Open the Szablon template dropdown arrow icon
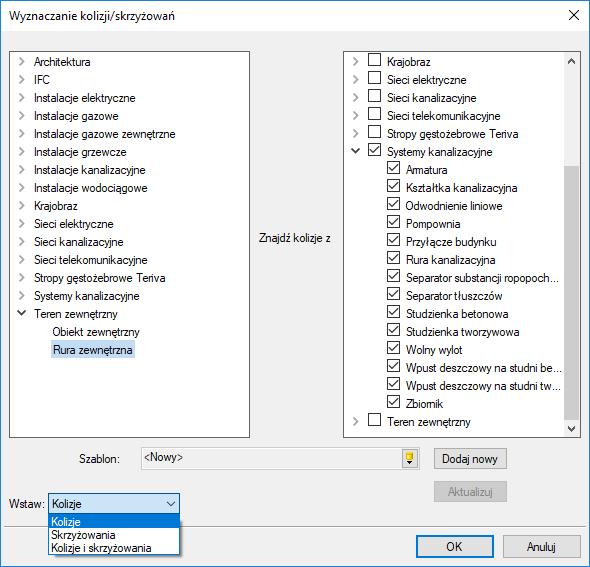590x567 pixels. (410, 458)
